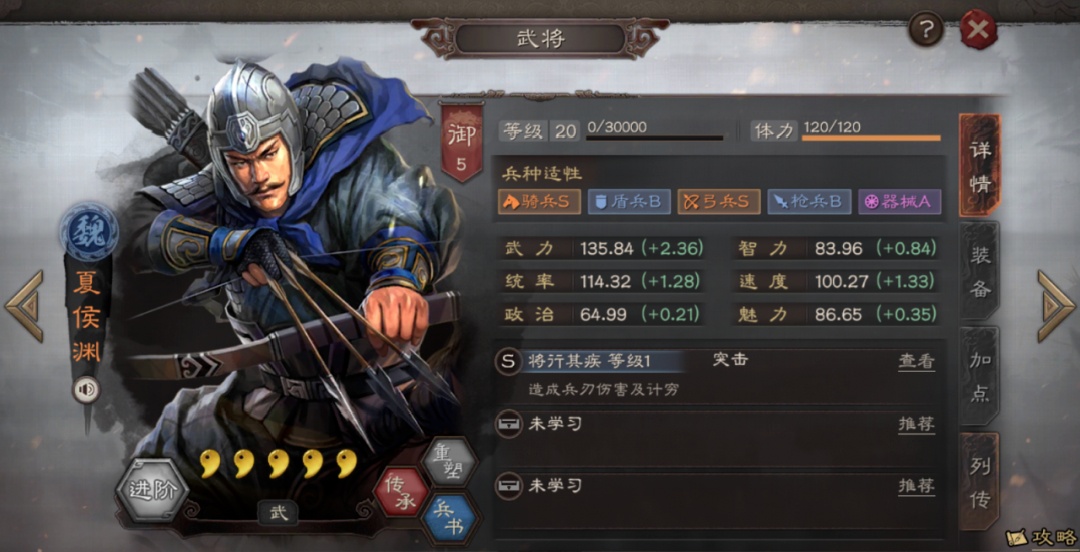Tap the speaker voice icon under 夏侯渊
The width and height of the screenshot is (1080, 552).
click(x=87, y=391)
